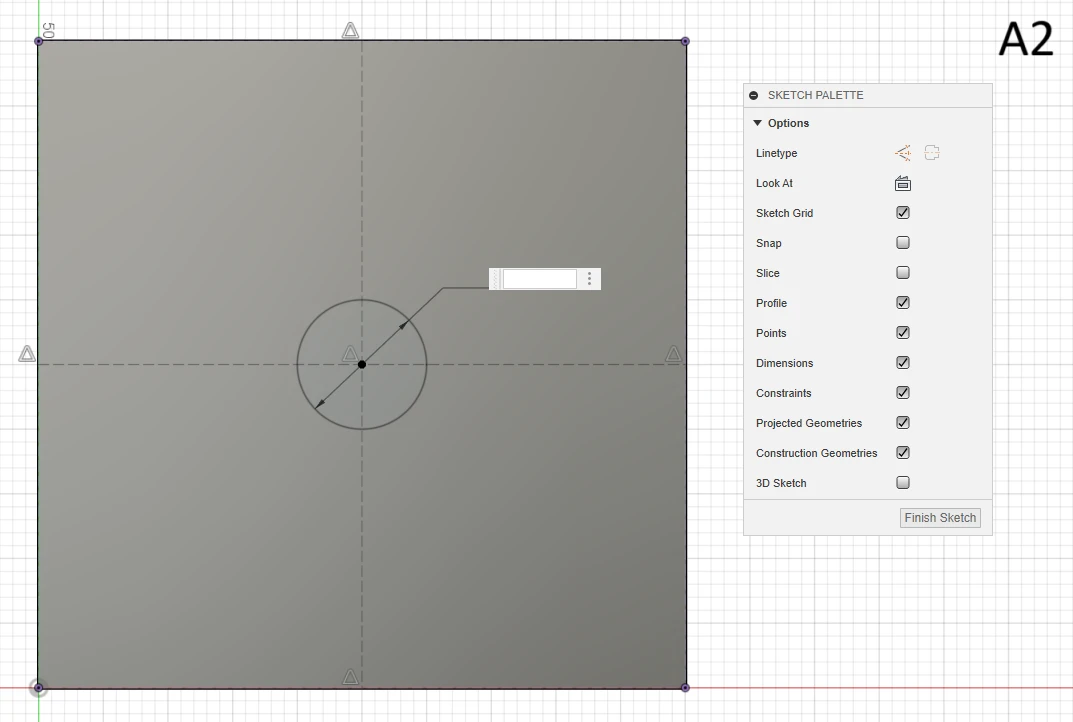Select the centerline linetype icon
The width and height of the screenshot is (1073, 722).
tap(931, 153)
